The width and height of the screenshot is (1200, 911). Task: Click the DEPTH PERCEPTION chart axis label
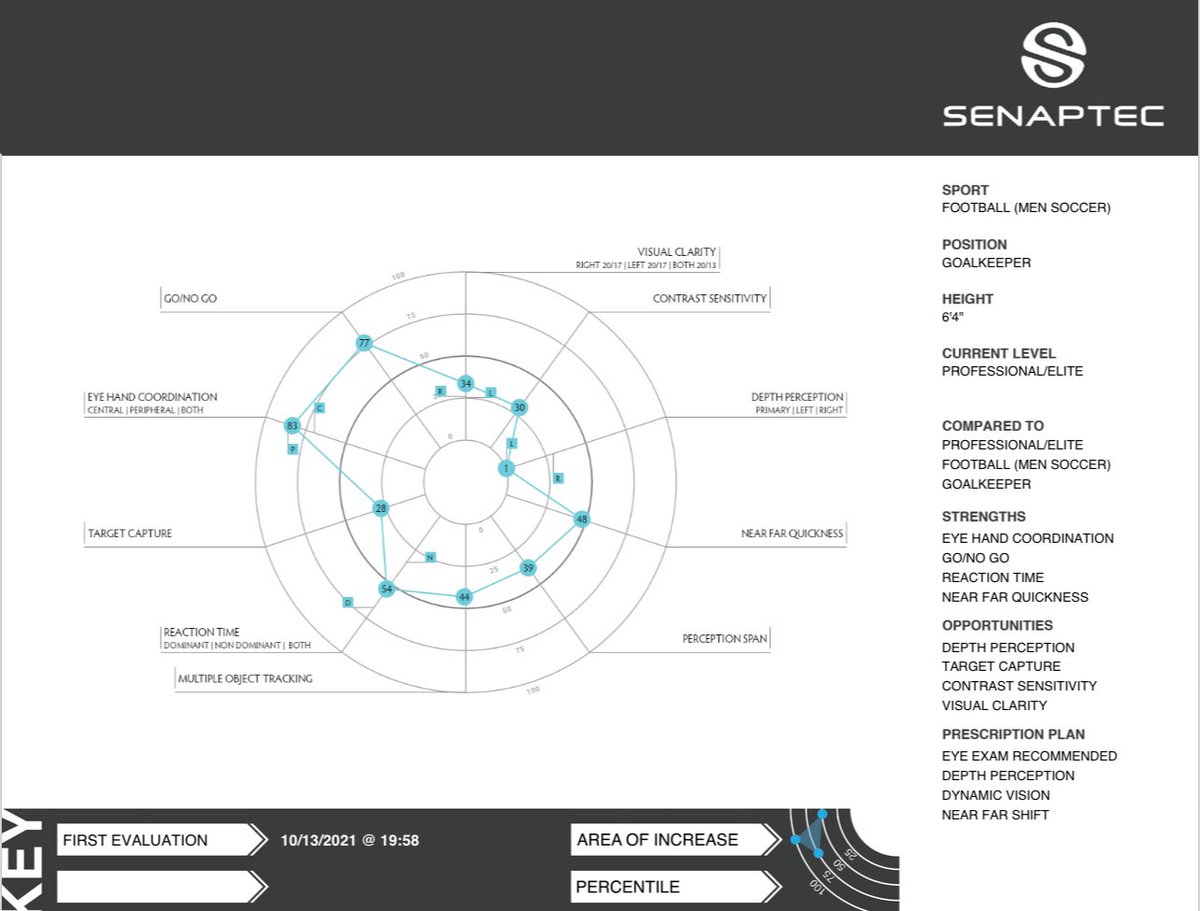click(x=798, y=397)
